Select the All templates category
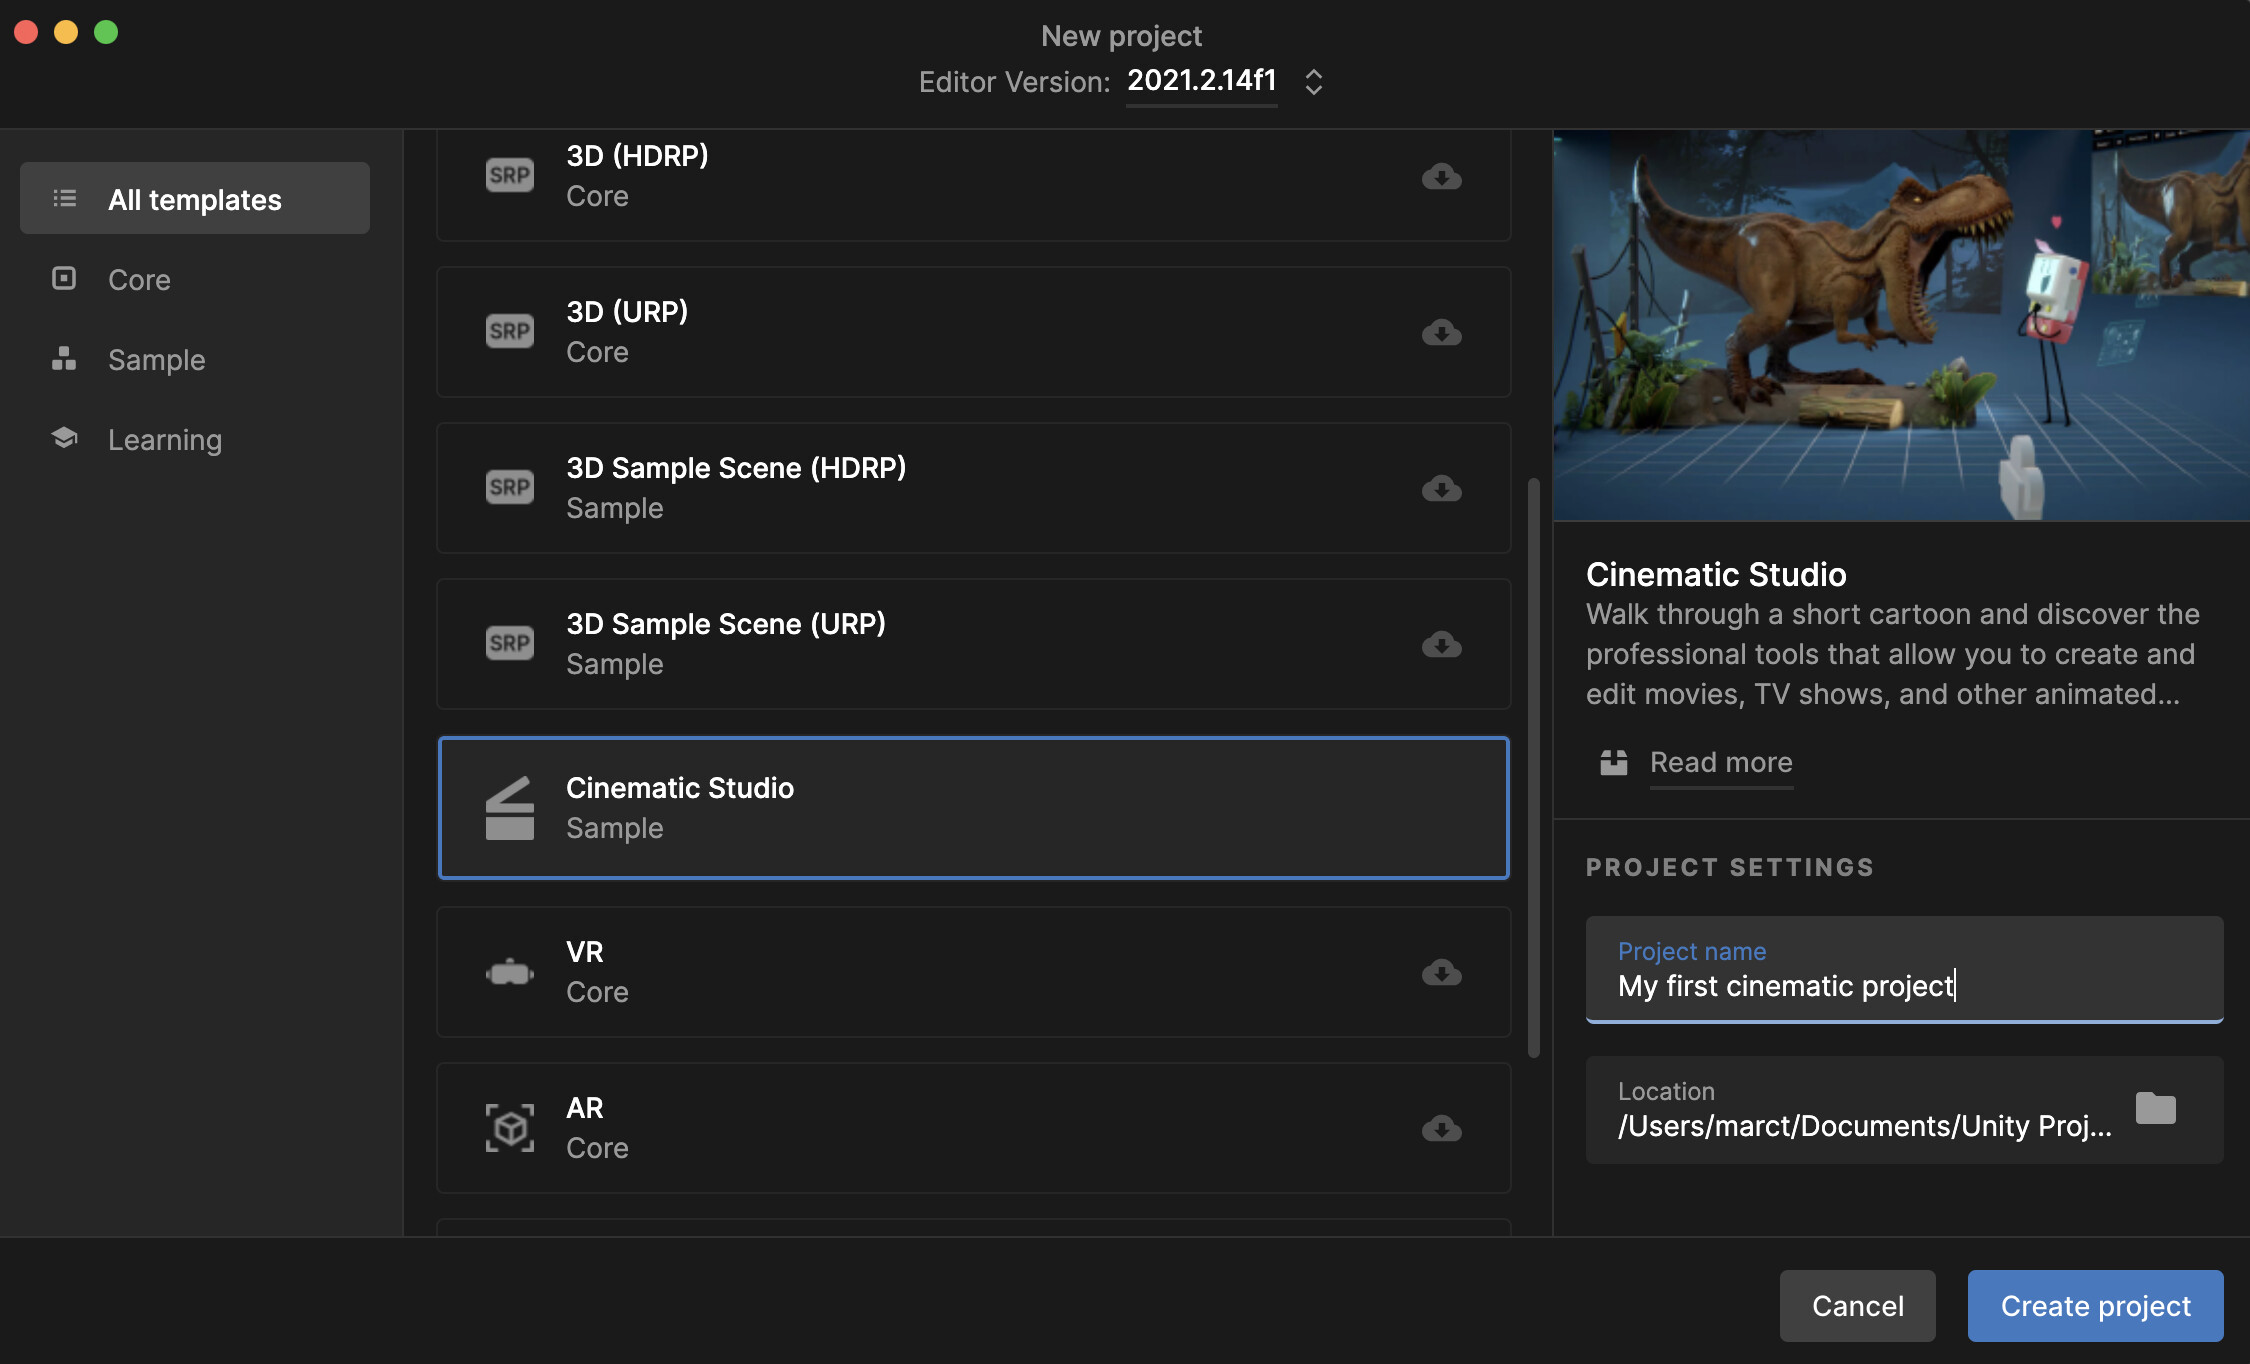2250x1364 pixels. (x=195, y=198)
